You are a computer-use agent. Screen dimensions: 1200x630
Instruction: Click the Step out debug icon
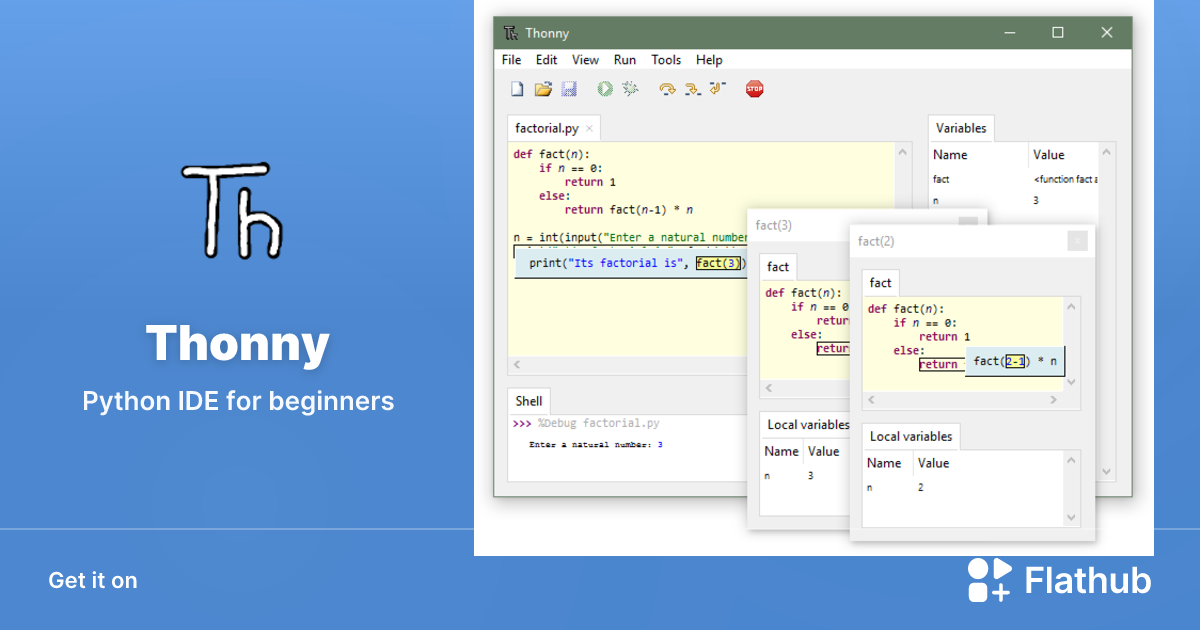pos(717,89)
